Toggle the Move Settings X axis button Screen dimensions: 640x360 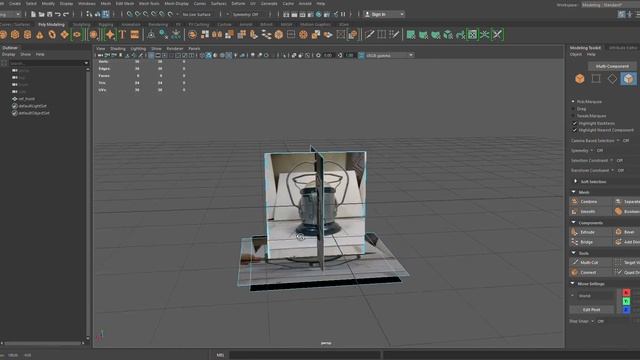tap(626, 293)
